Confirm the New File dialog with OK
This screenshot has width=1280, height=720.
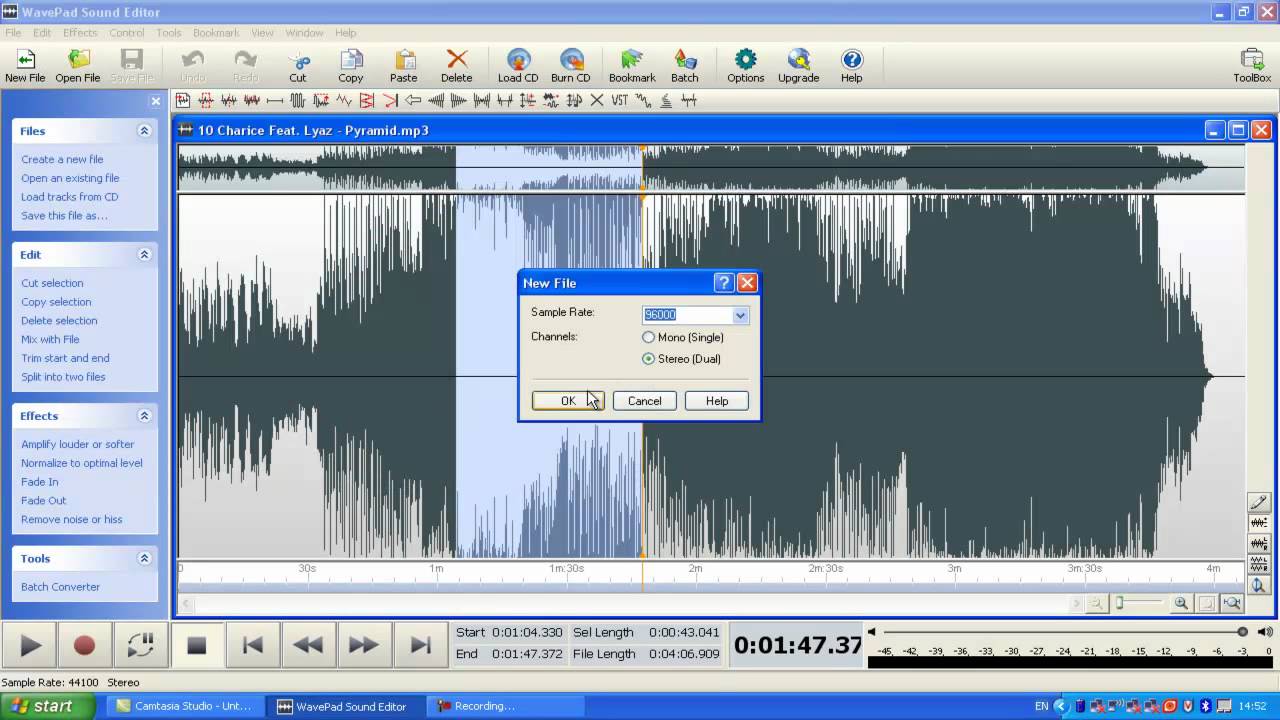[x=568, y=401]
